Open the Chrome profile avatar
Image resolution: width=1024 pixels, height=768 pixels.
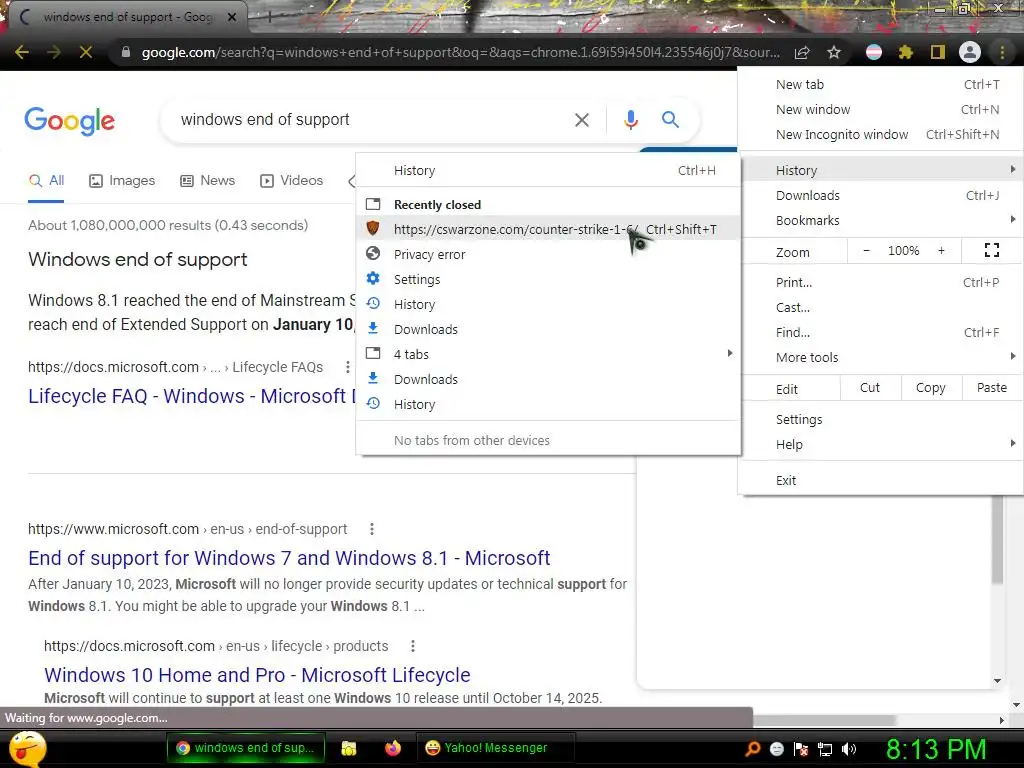[x=970, y=52]
